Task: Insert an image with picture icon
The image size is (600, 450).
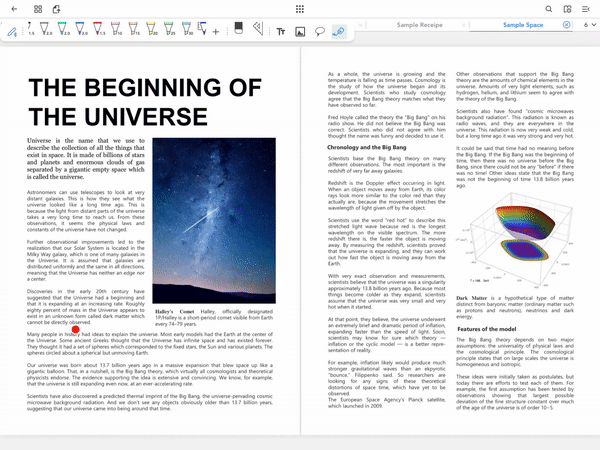Action: point(300,32)
